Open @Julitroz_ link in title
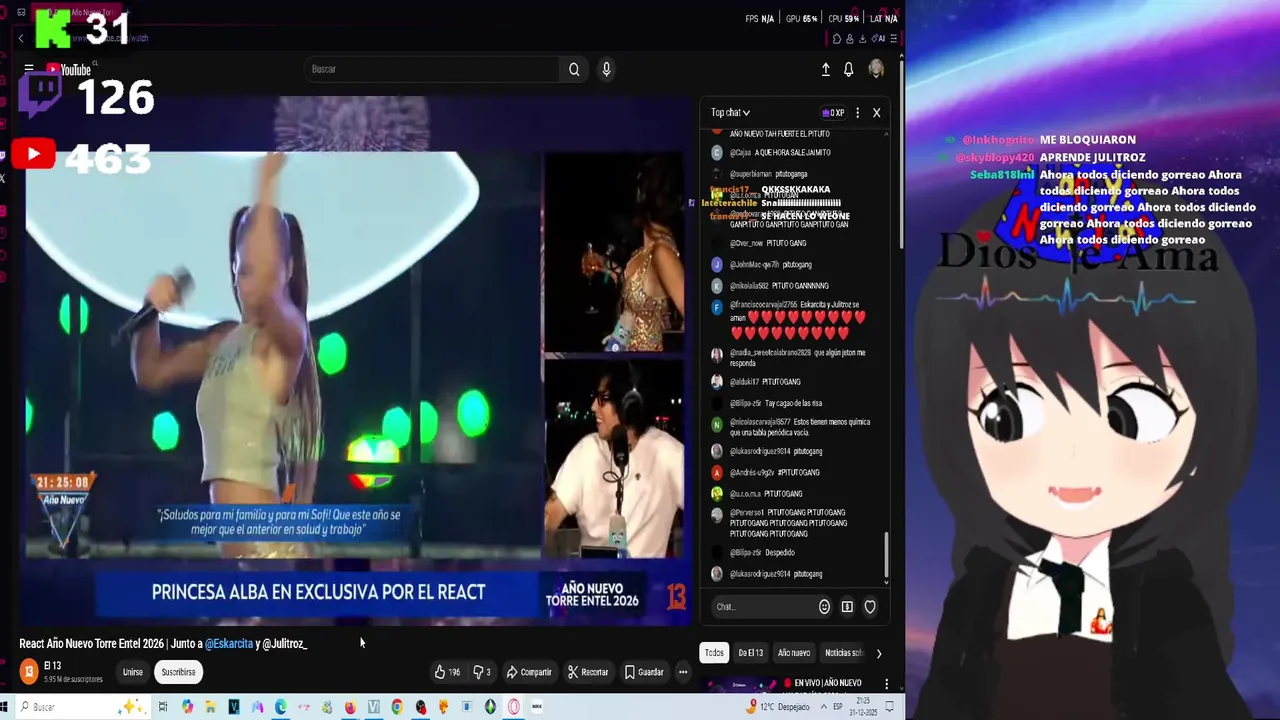Image resolution: width=1280 pixels, height=720 pixels. (x=285, y=644)
